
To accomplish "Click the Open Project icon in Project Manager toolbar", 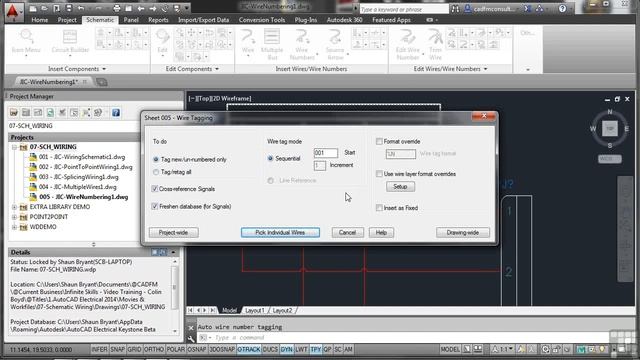I will 14,113.
